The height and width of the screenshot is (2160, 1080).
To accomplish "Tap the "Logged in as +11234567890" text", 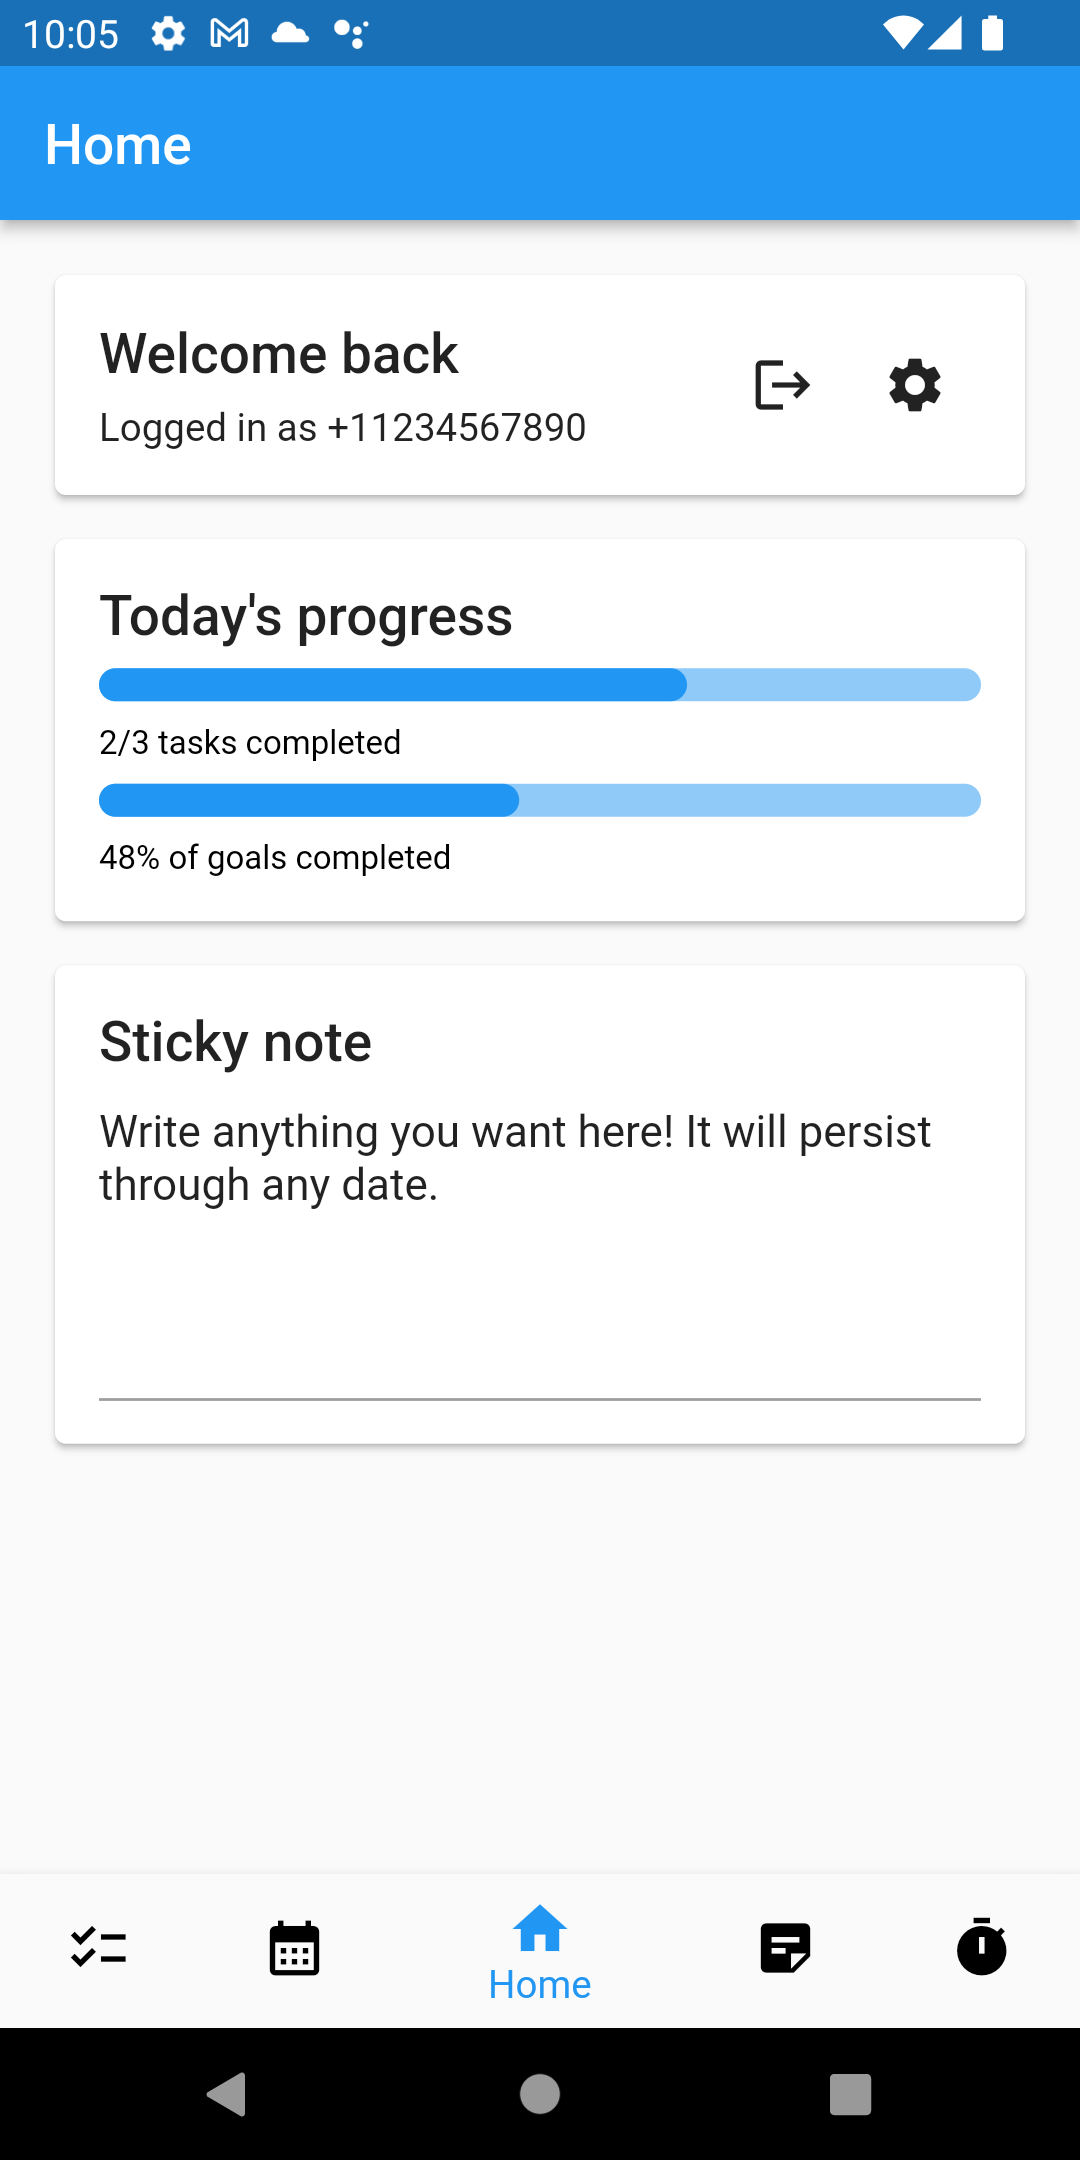I will click(343, 428).
